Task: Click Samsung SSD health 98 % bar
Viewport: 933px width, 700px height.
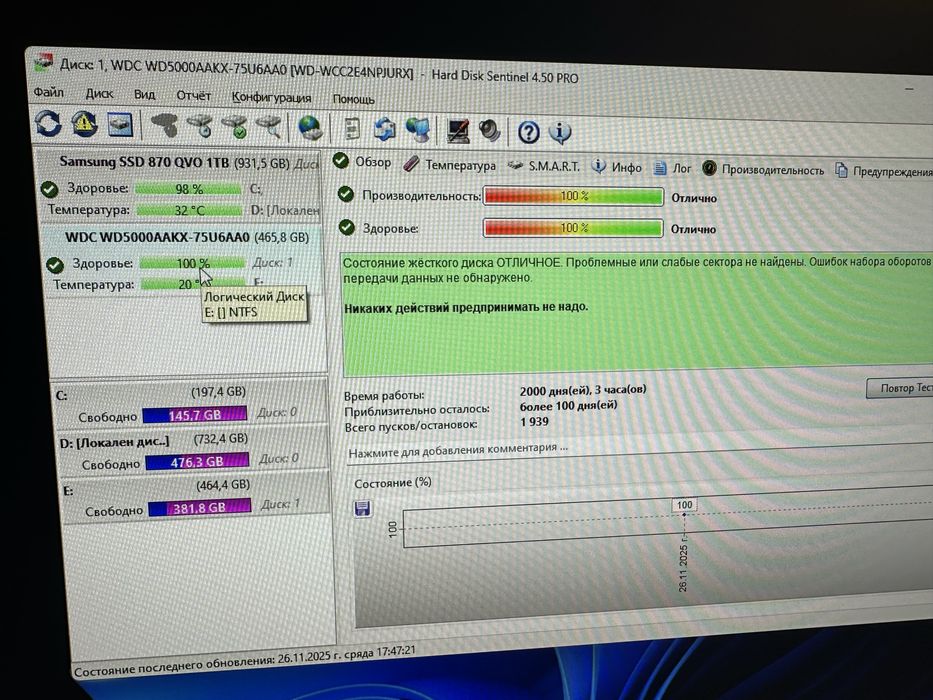Action: click(x=189, y=189)
